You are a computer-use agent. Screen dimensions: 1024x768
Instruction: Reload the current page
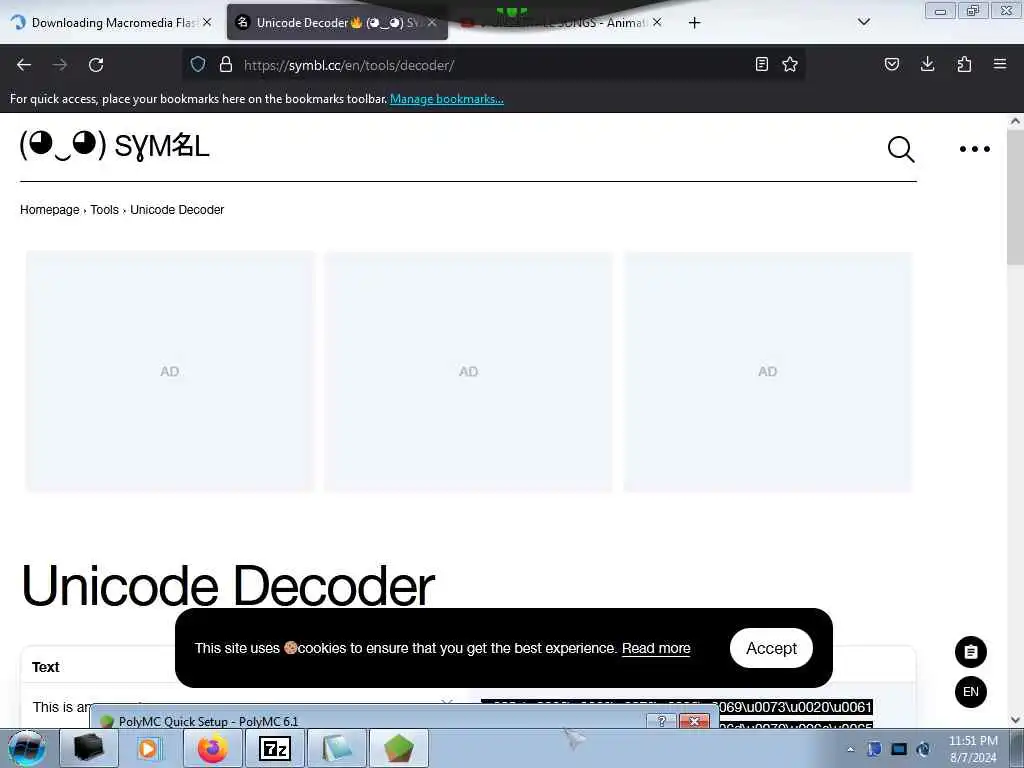tap(96, 65)
